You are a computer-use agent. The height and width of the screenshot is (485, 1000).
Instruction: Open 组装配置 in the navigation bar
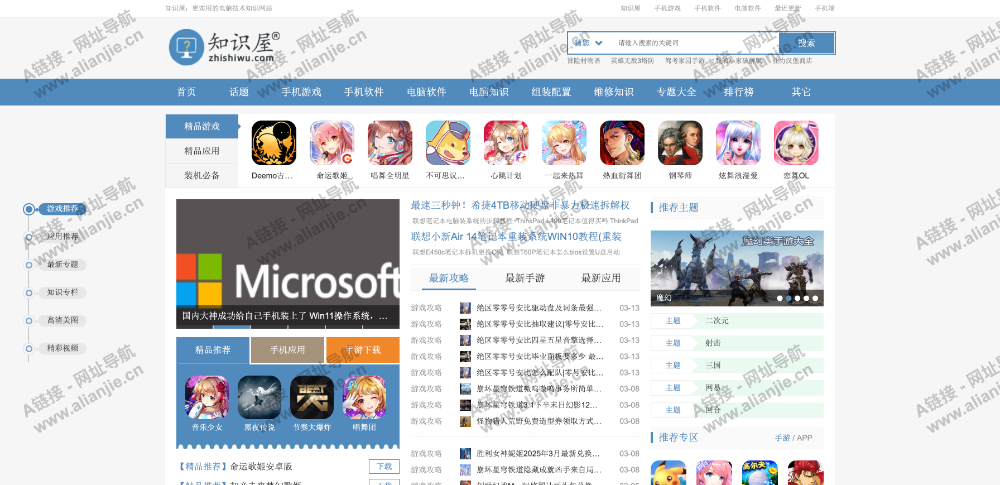point(552,92)
